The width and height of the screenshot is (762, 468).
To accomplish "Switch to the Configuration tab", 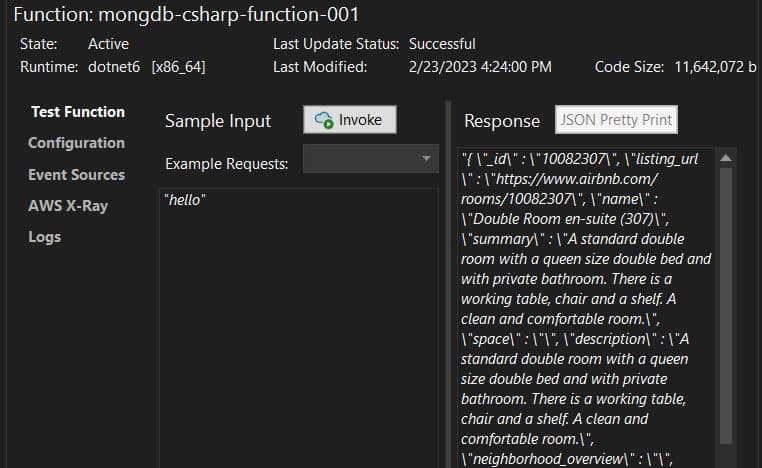I will point(76,143).
